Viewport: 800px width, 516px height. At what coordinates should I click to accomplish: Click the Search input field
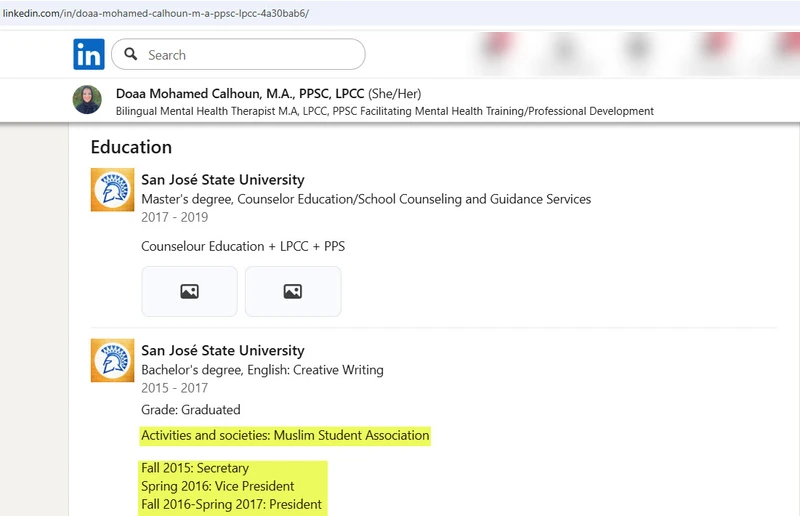tap(250, 55)
